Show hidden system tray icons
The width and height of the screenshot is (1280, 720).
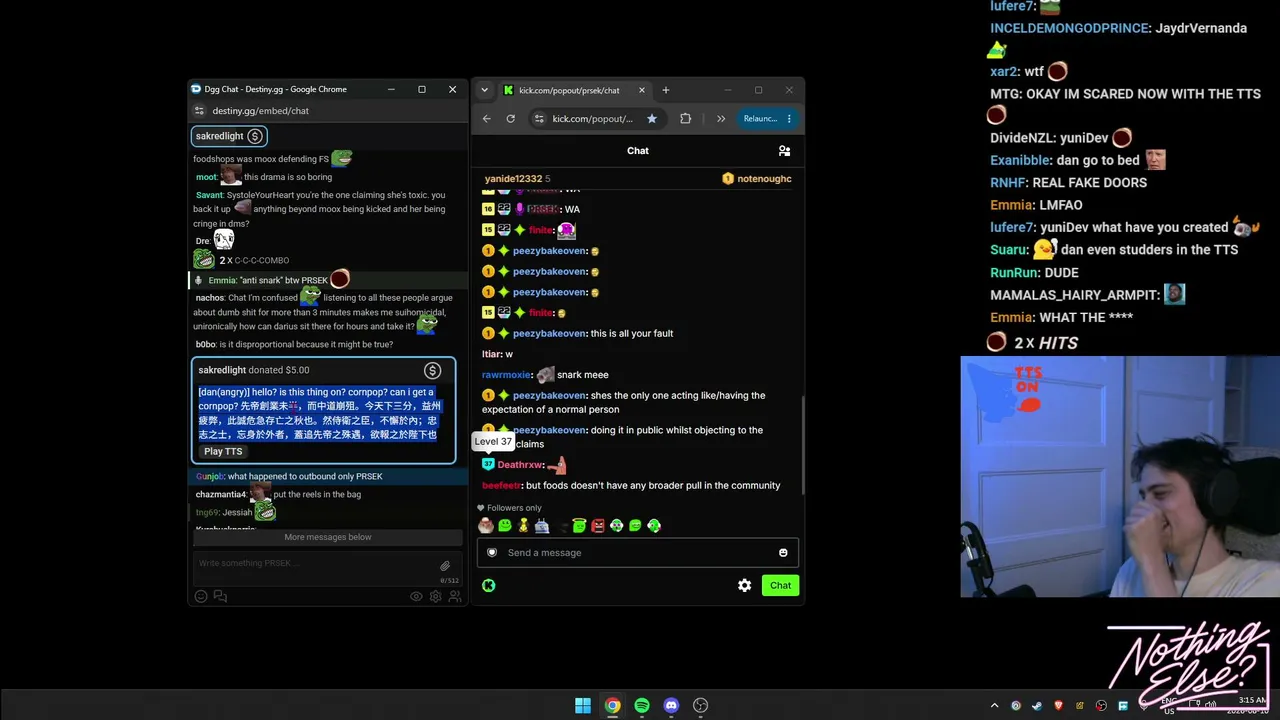994,705
